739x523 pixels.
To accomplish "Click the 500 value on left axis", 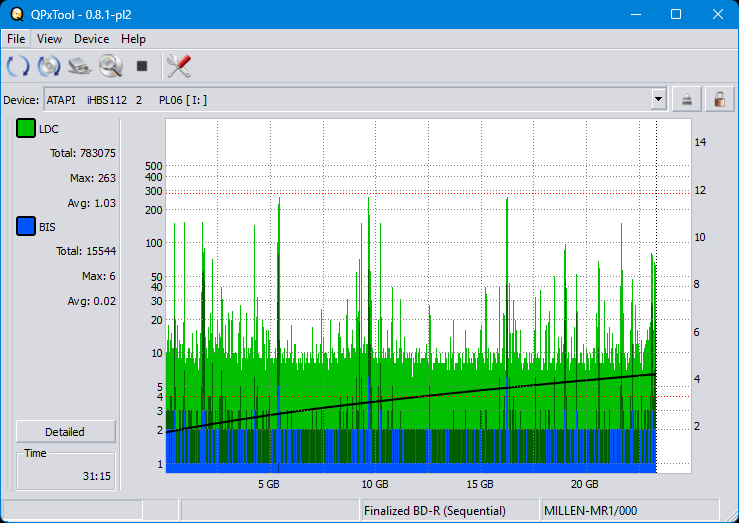I will [x=154, y=166].
